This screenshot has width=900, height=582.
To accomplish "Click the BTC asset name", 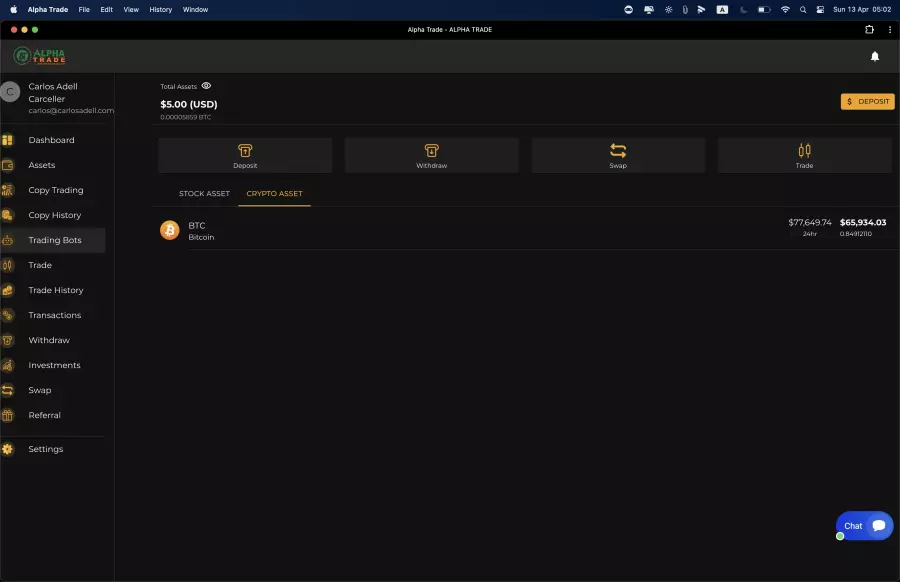I will [197, 226].
